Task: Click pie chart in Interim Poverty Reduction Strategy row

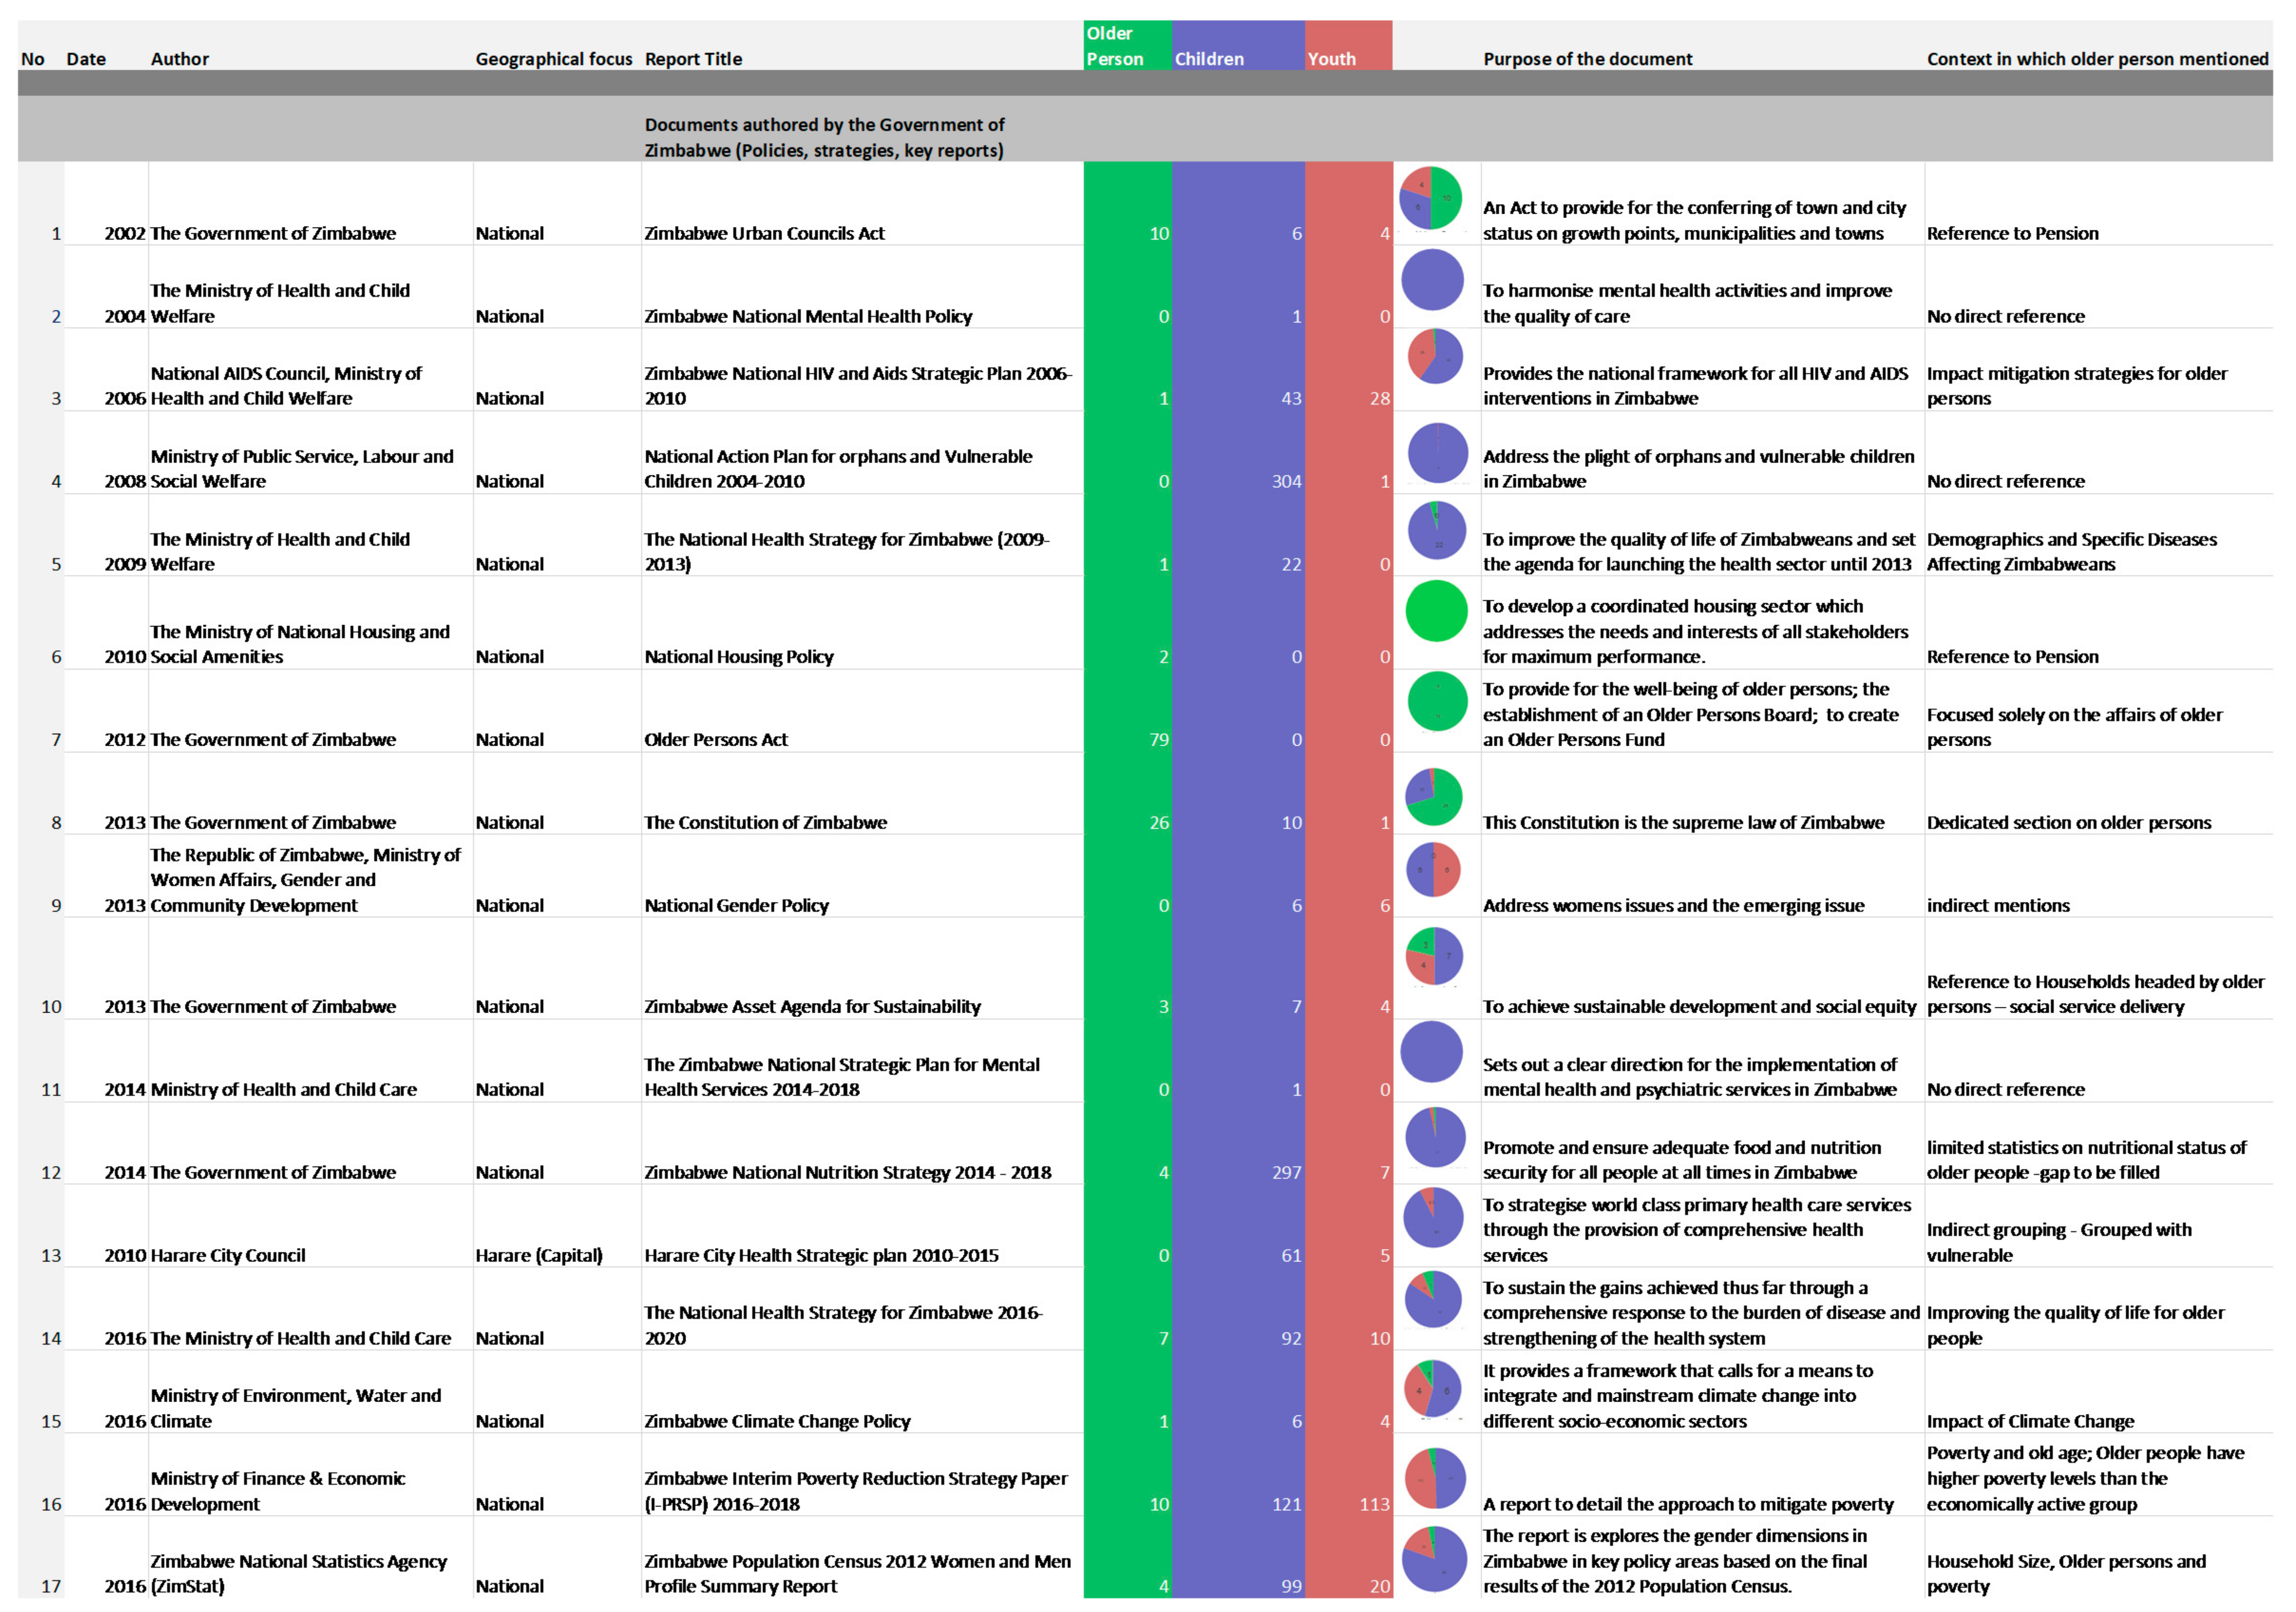Action: pyautogui.click(x=1435, y=1478)
